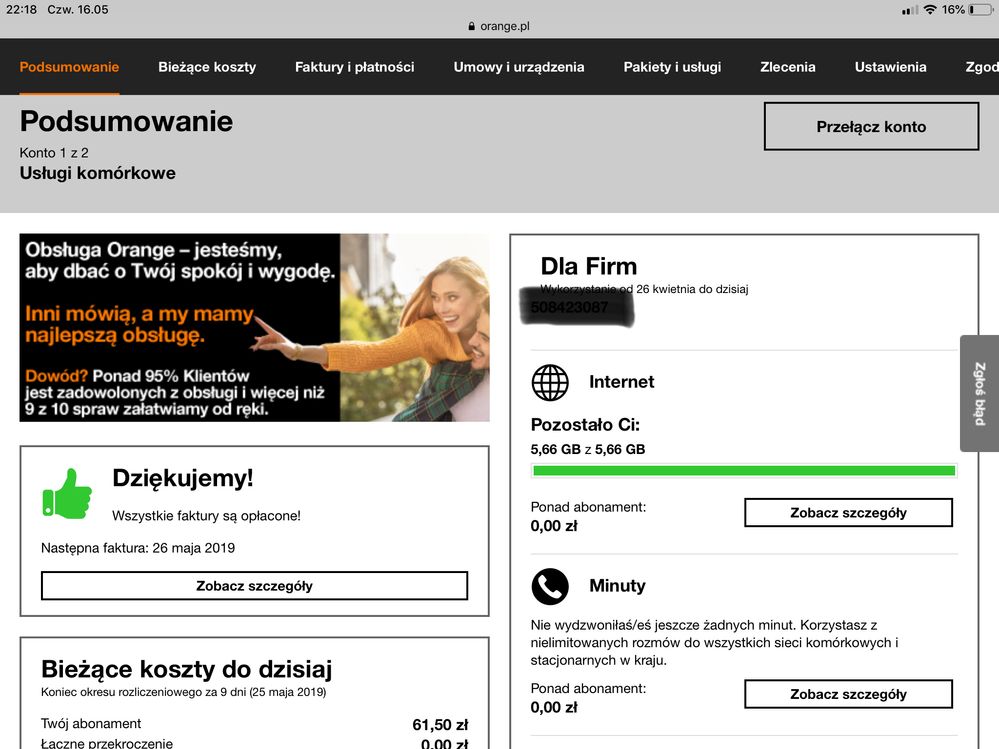Tap the Czw. 16.05 date
999x749 pixels.
pyautogui.click(x=78, y=10)
